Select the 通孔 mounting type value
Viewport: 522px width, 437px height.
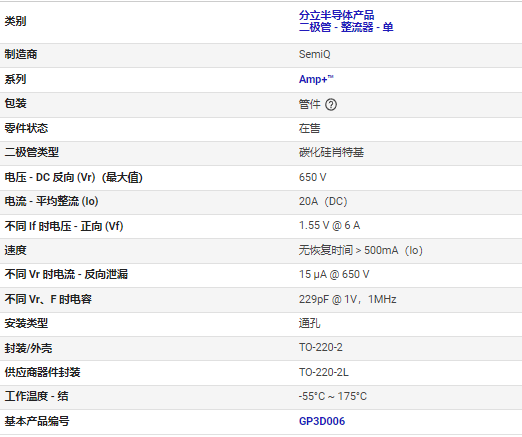pyautogui.click(x=309, y=323)
